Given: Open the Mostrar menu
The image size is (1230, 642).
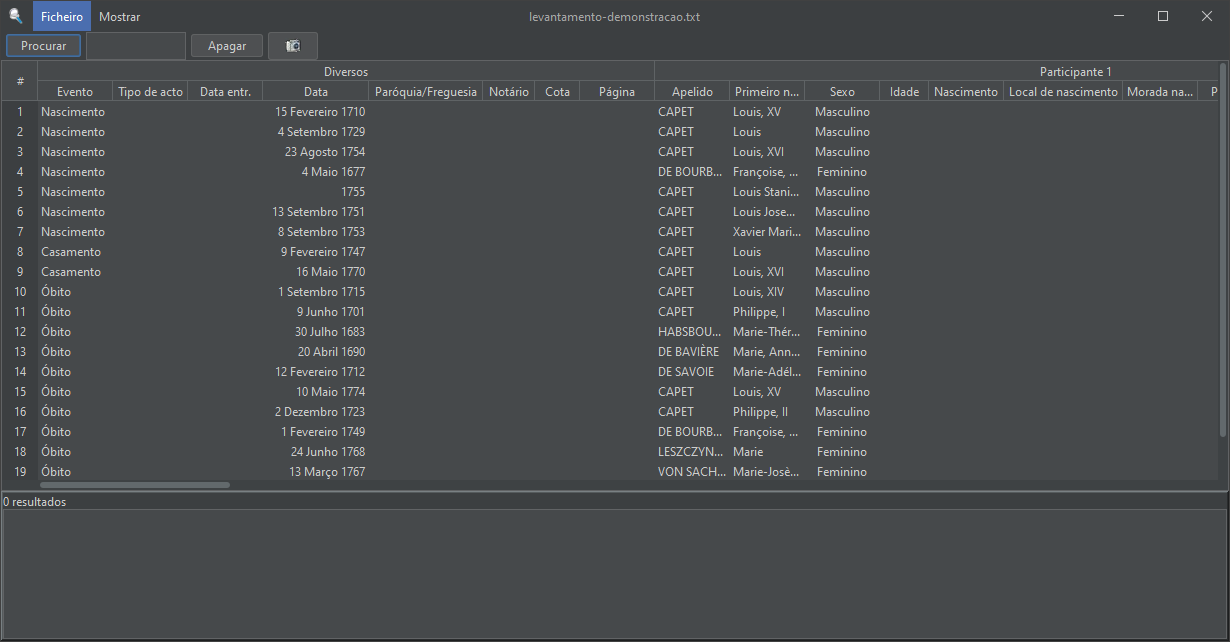Looking at the screenshot, I should 119,16.
